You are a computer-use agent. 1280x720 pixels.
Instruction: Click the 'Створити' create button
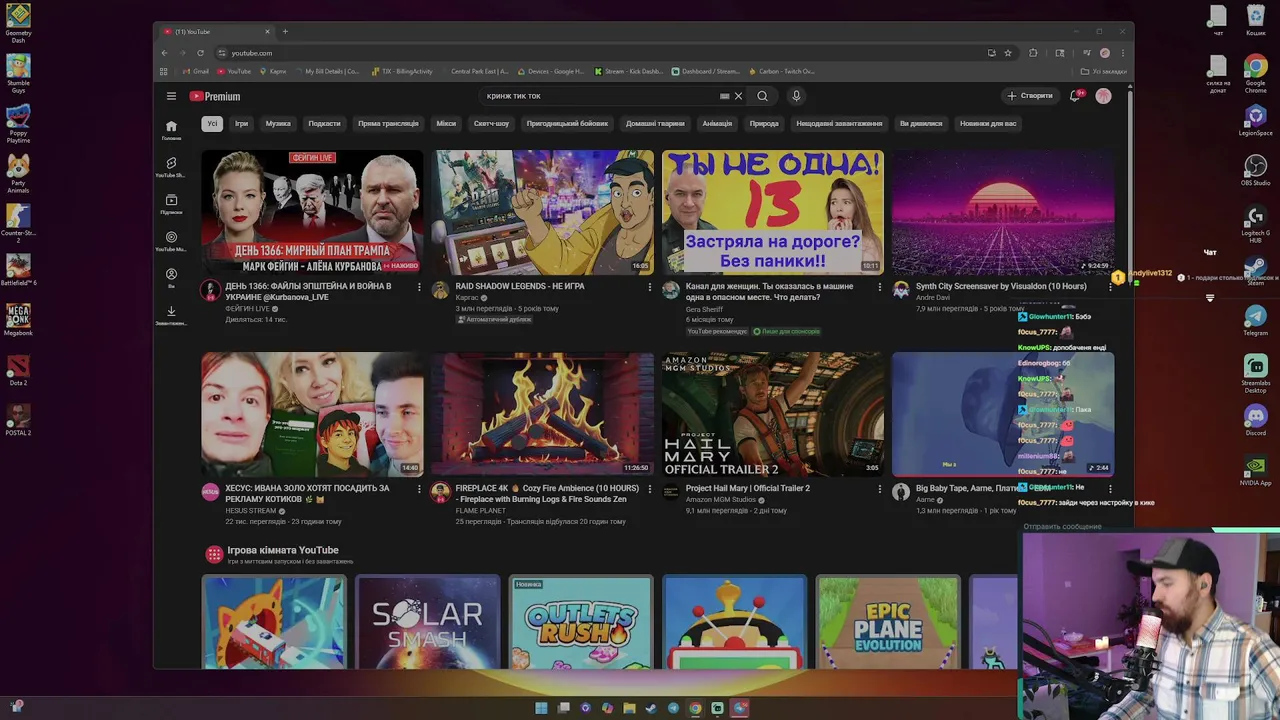tap(1030, 96)
